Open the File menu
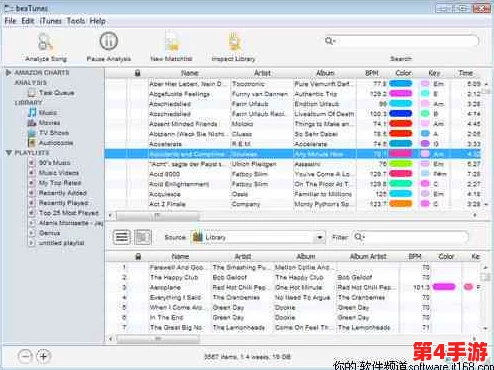The width and height of the screenshot is (494, 370). (x=10, y=21)
